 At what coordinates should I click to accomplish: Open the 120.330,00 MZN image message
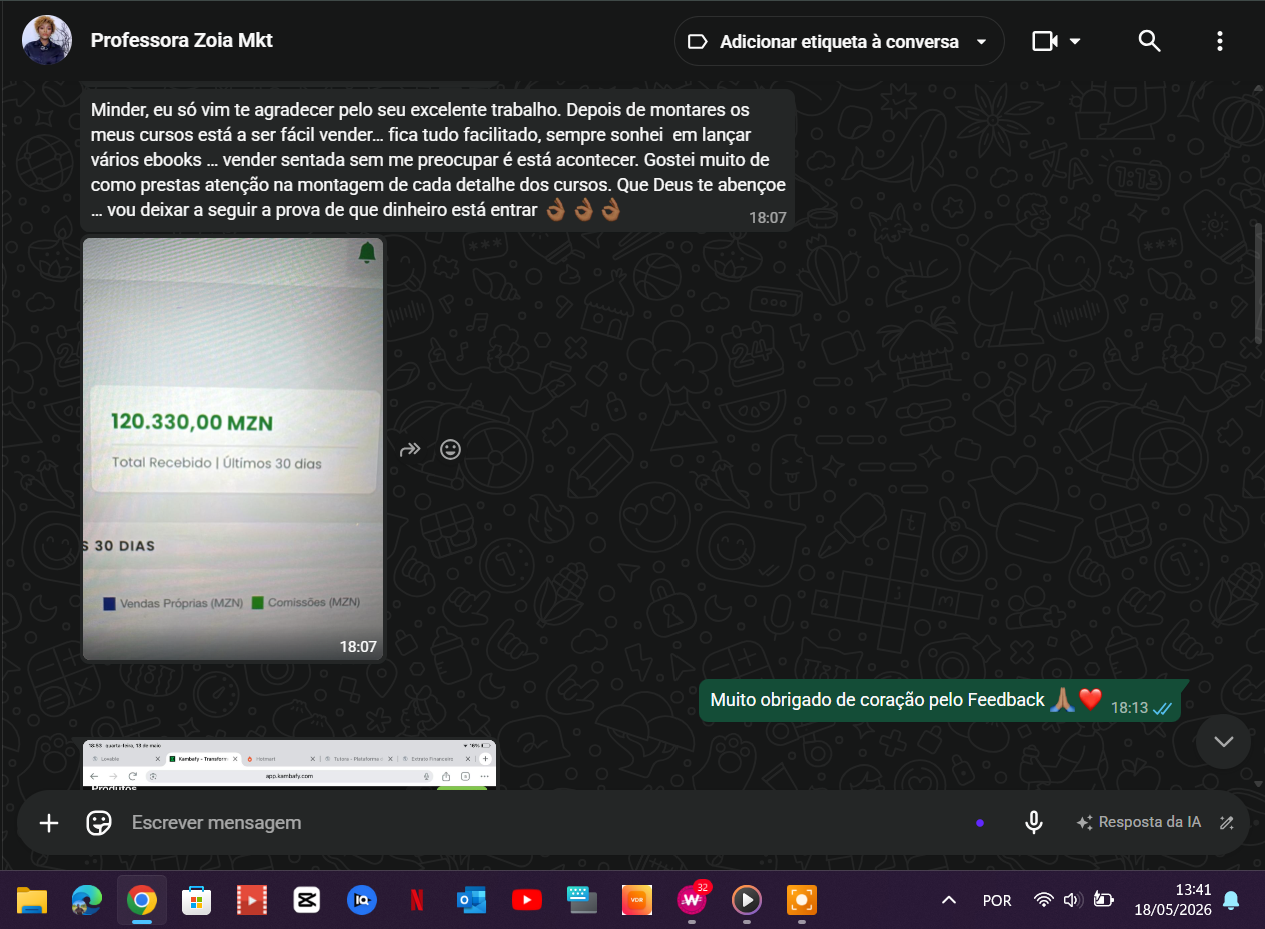233,448
